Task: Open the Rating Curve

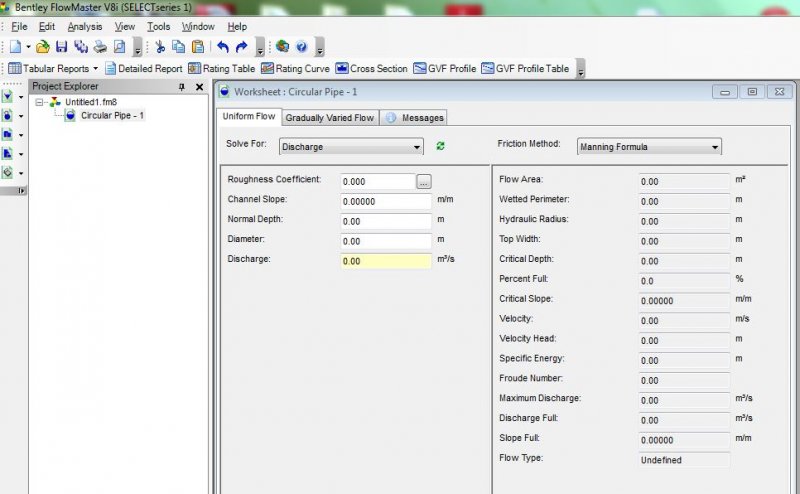Action: click(295, 68)
